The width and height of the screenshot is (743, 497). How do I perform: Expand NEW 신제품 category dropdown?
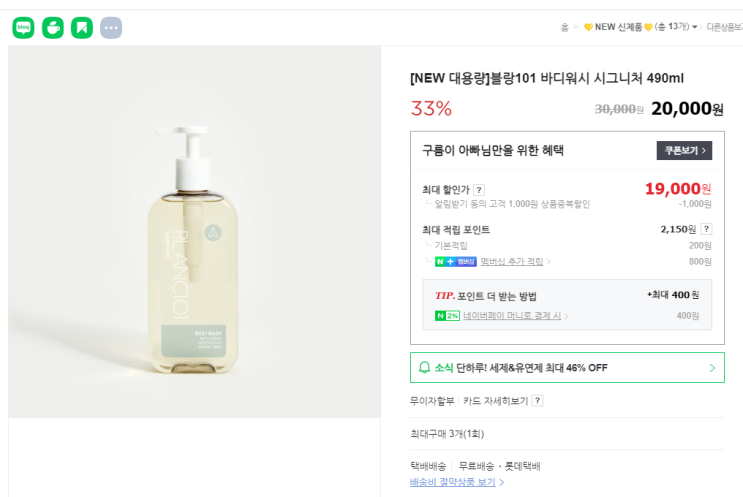(x=694, y=27)
